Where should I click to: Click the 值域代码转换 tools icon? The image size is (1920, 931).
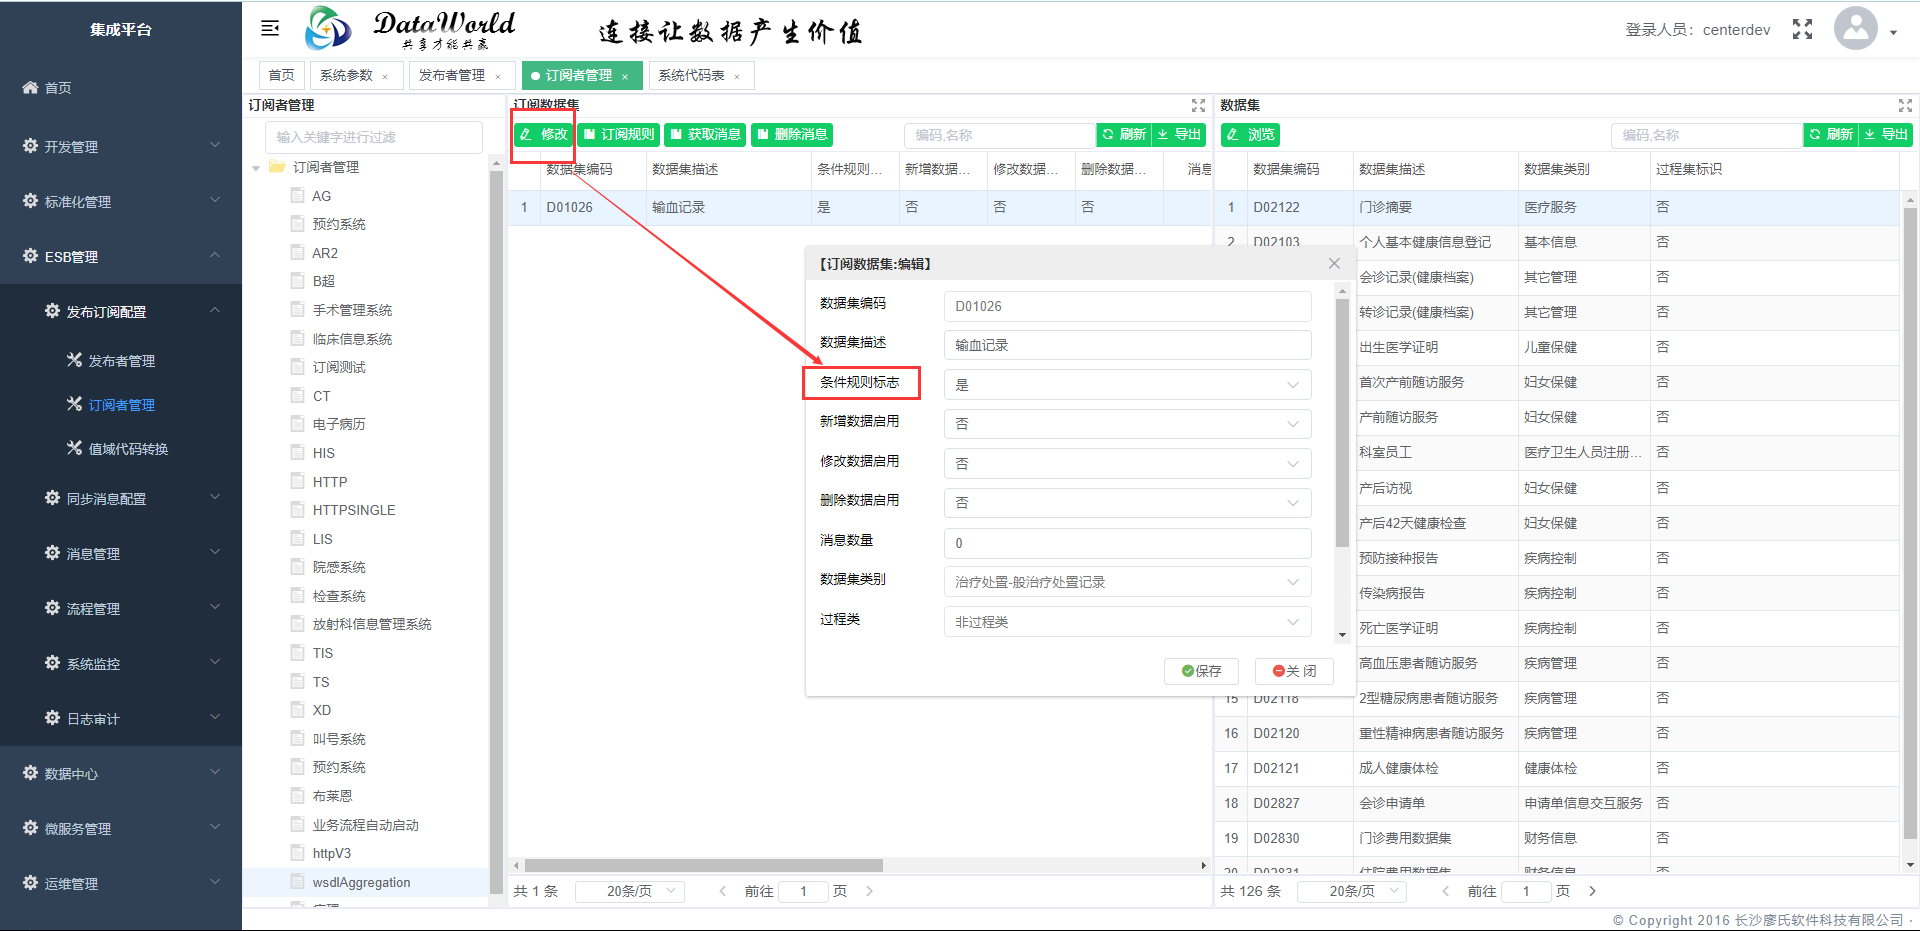[x=74, y=448]
